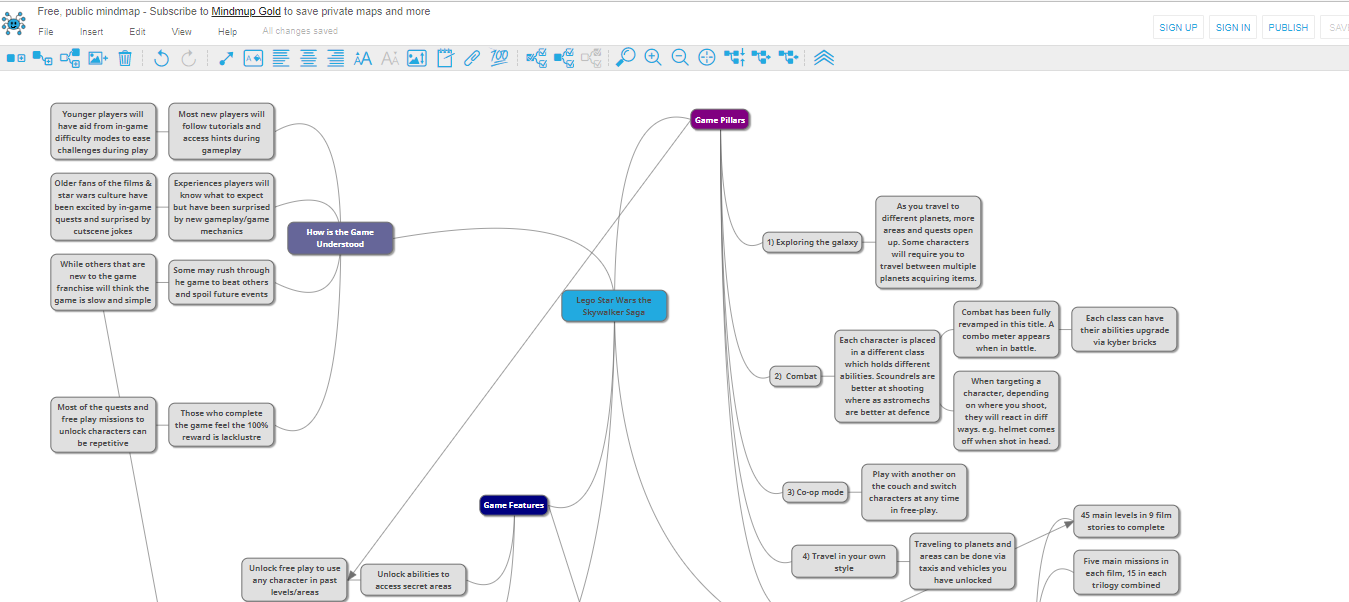Viewport: 1349px width, 602px height.
Task: Open the View menu
Action: pyautogui.click(x=182, y=32)
